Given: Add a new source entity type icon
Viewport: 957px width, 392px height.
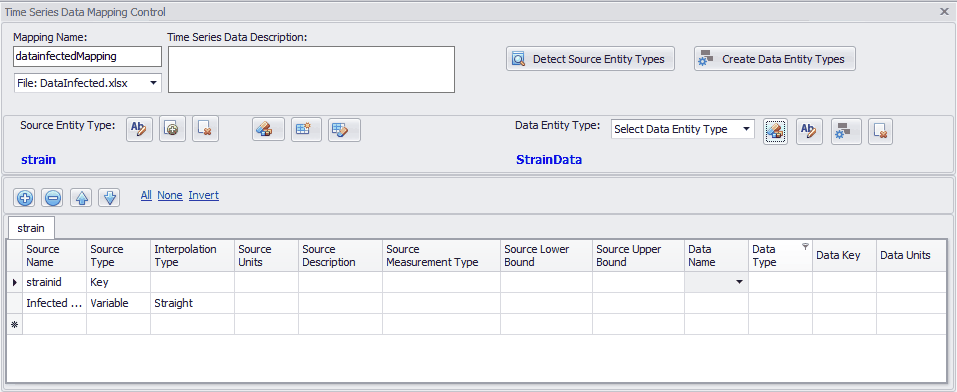Looking at the screenshot, I should pos(172,129).
